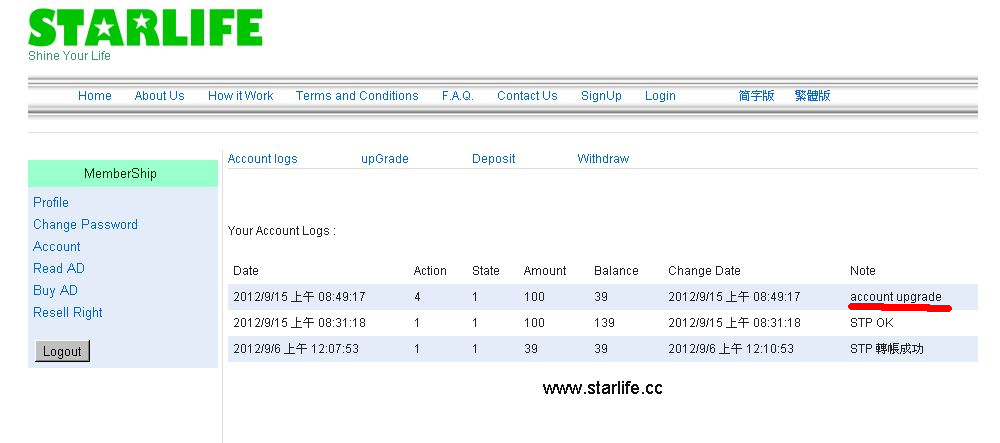Open the upGrade tab

click(x=385, y=159)
